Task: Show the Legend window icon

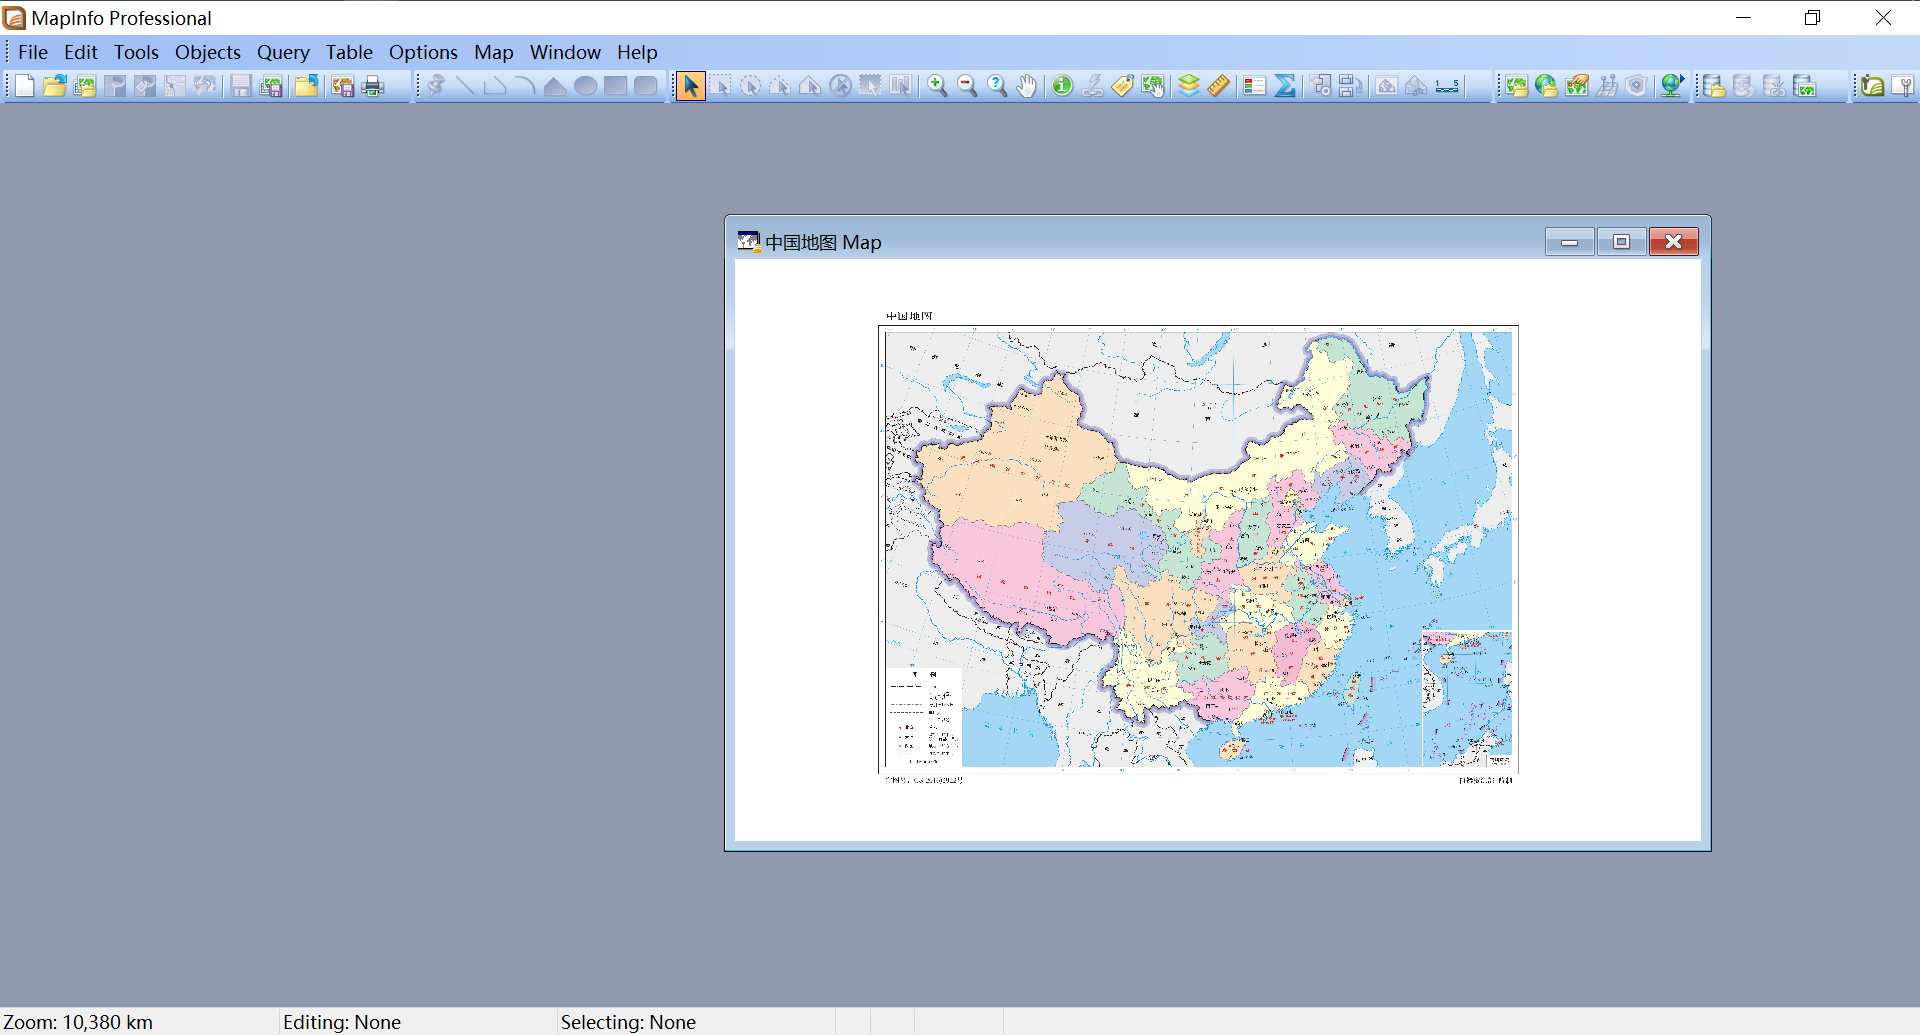Action: pyautogui.click(x=1254, y=86)
